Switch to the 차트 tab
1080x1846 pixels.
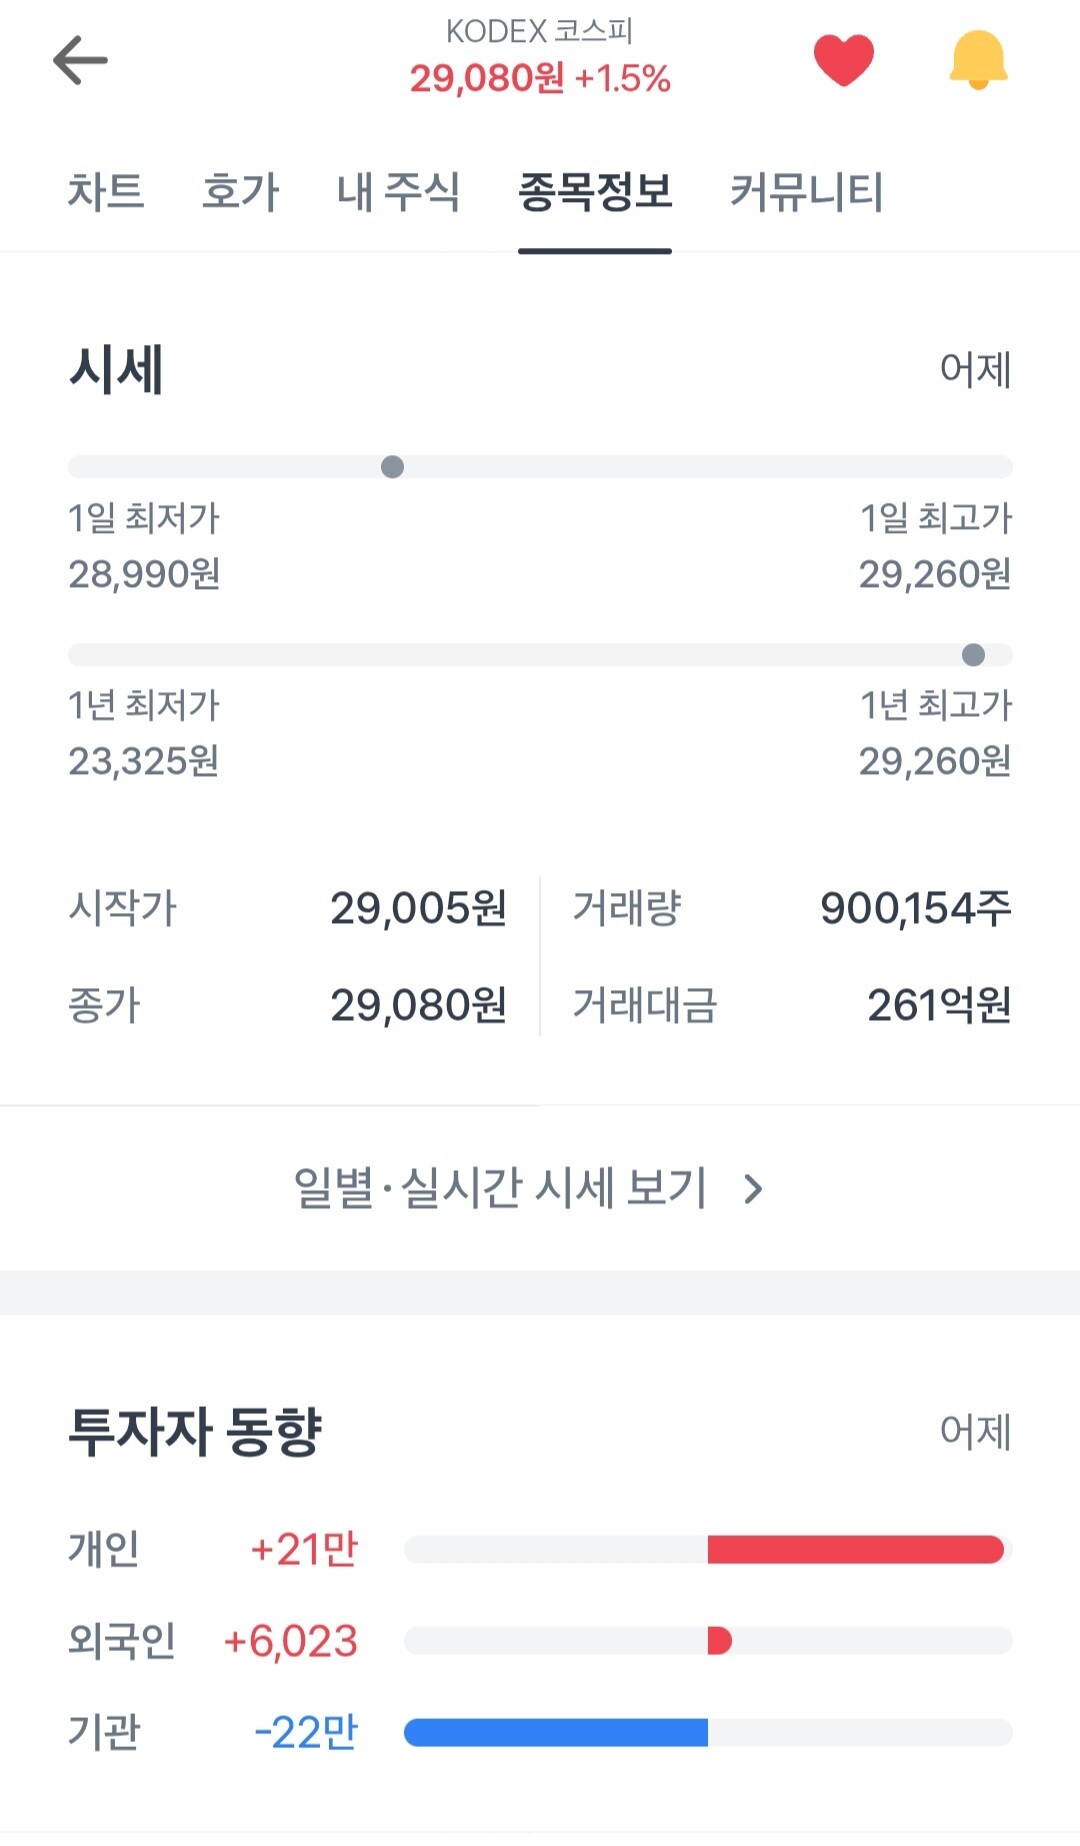106,192
